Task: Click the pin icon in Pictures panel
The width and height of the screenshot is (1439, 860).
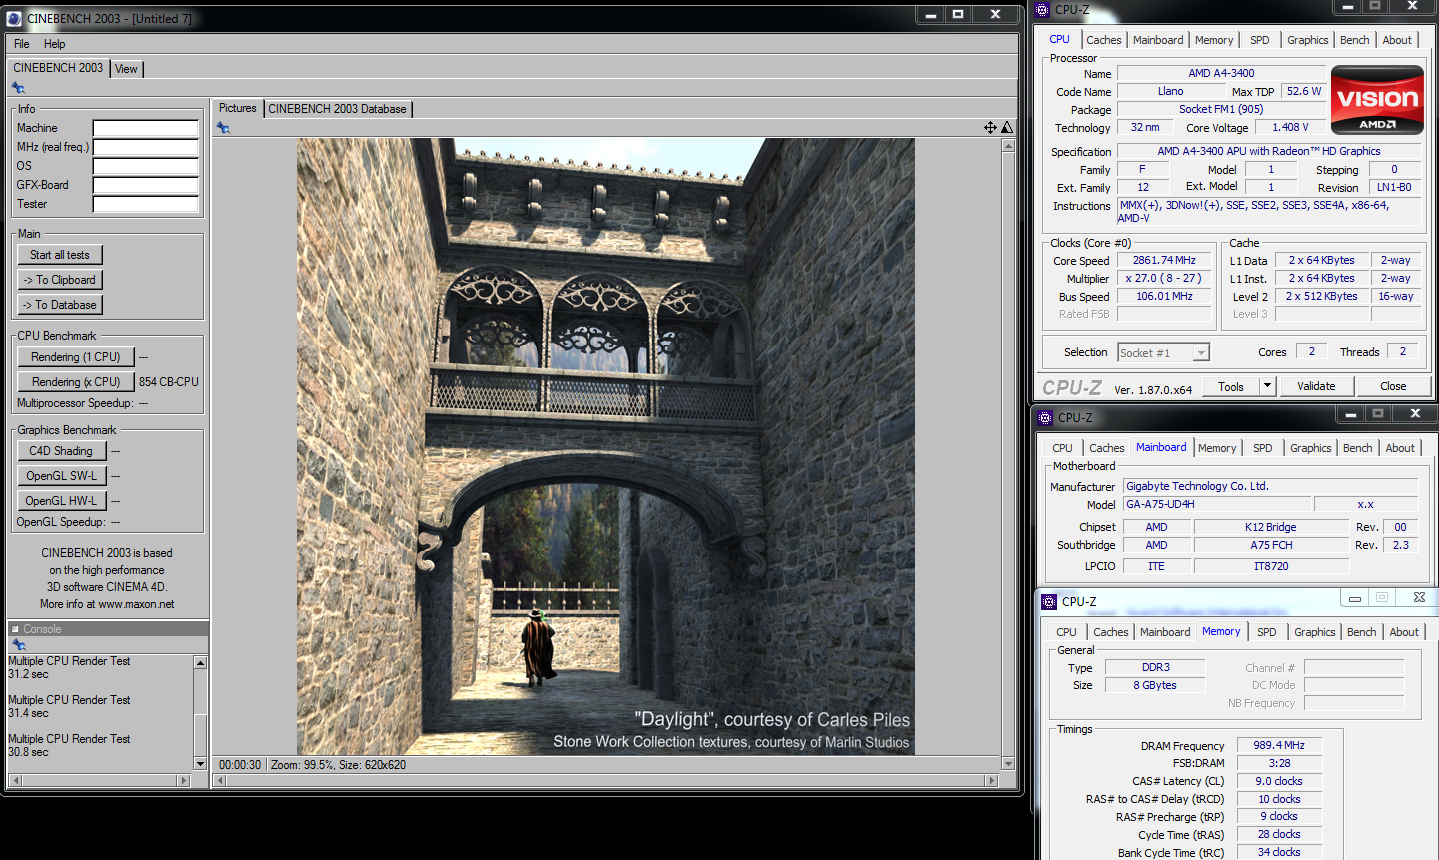Action: point(223,128)
